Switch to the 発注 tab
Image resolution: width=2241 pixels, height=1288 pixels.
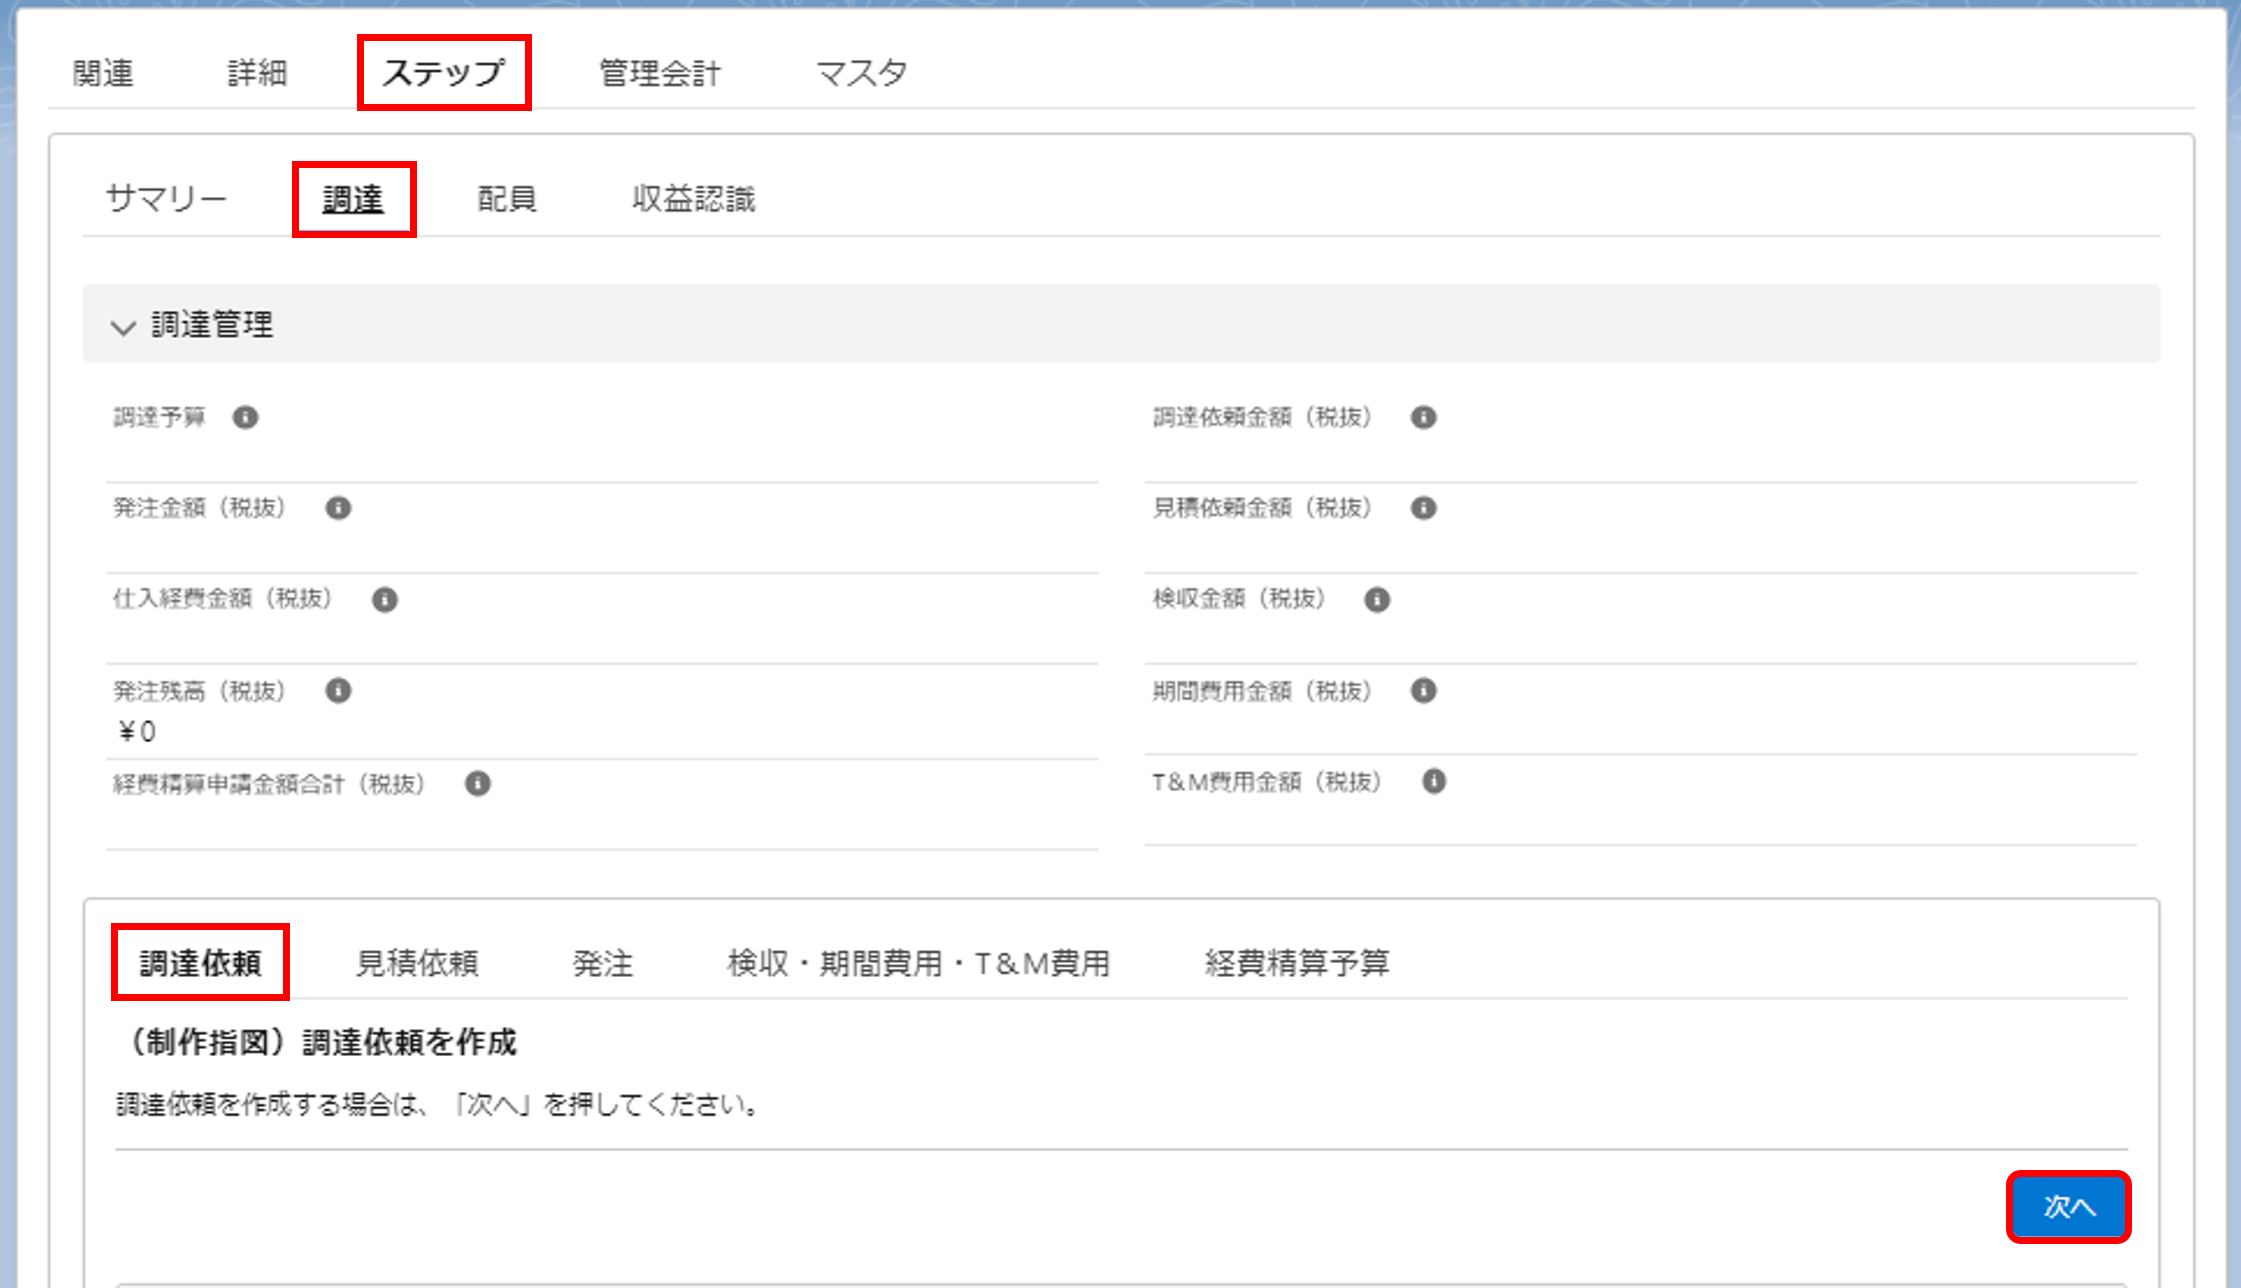603,963
